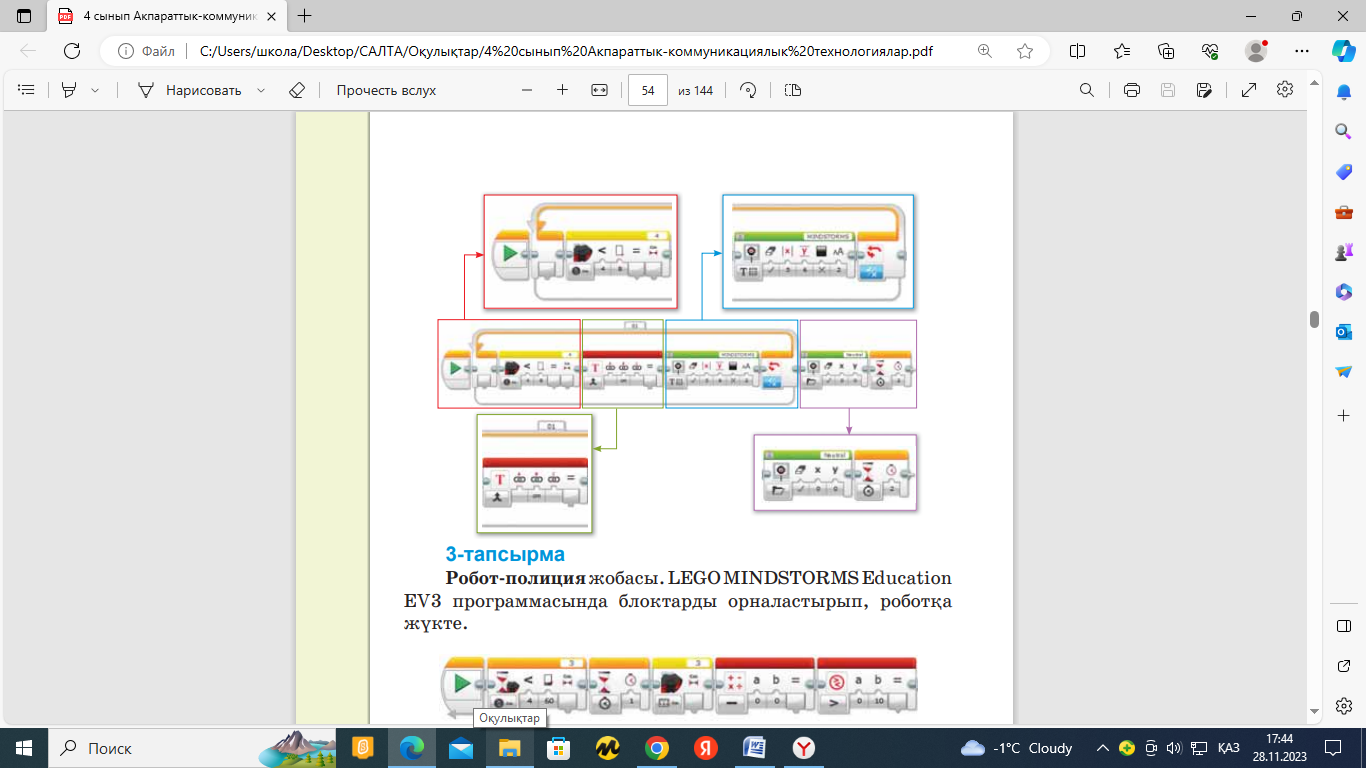Open sidebar Drop paper plane icon
1366x768 pixels.
pos(1344,372)
